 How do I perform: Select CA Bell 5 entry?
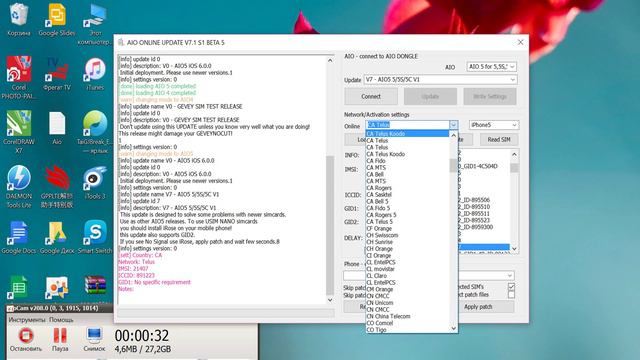407,201
